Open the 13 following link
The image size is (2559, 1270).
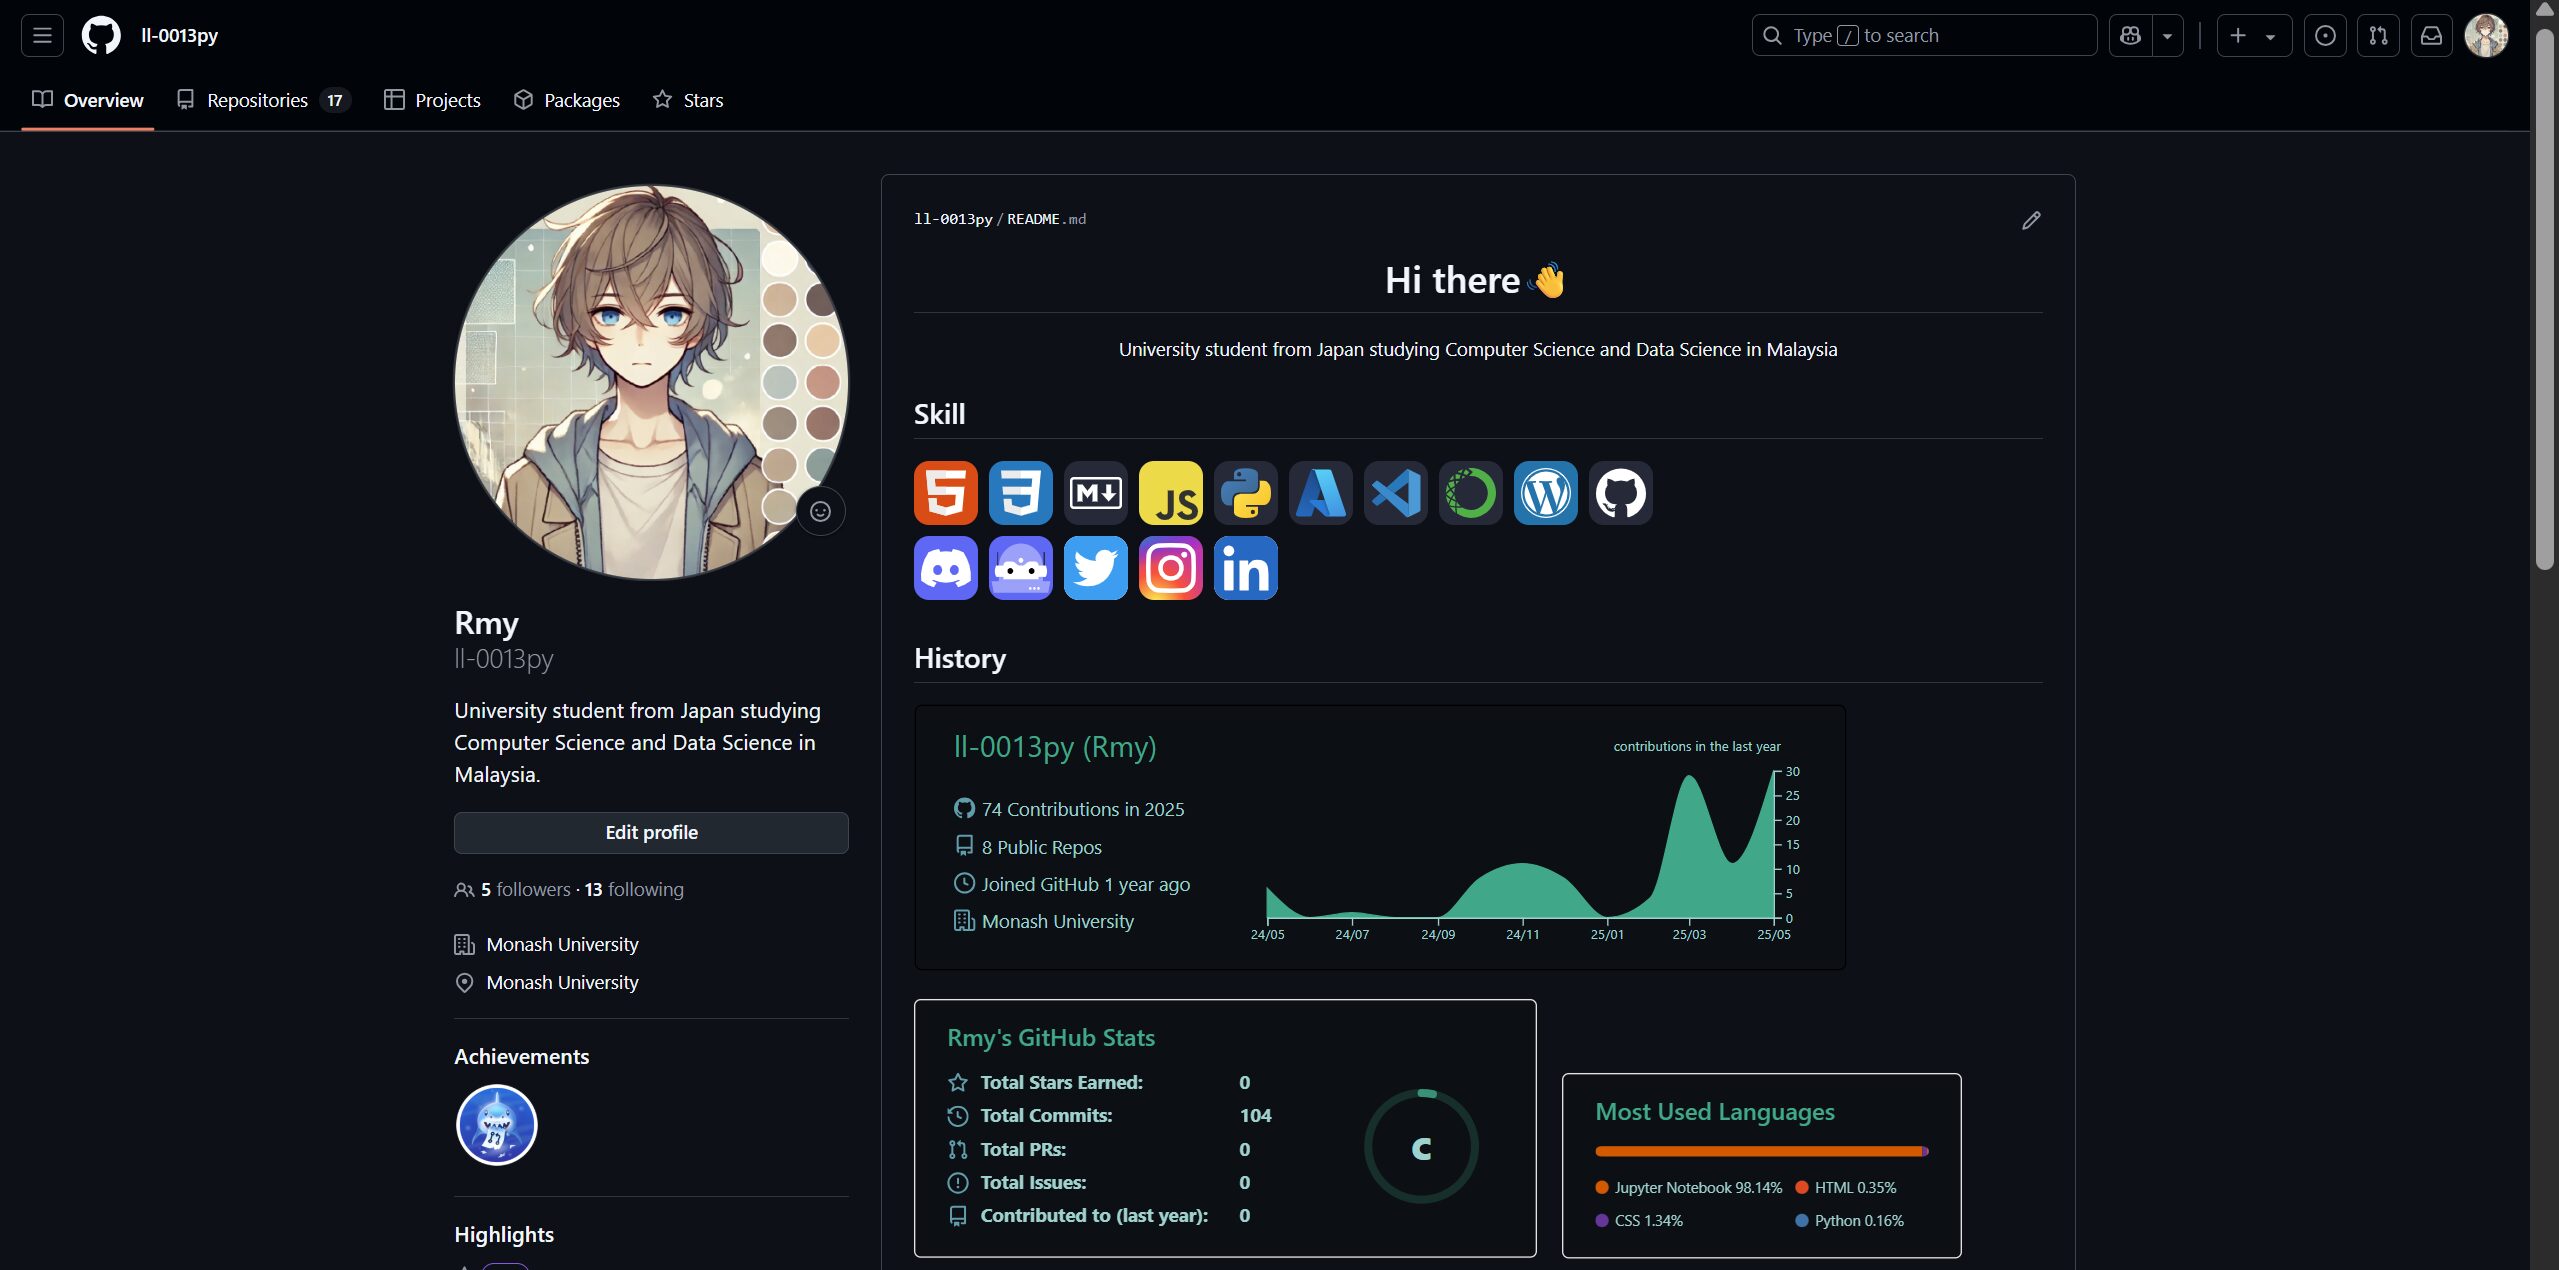tap(634, 889)
